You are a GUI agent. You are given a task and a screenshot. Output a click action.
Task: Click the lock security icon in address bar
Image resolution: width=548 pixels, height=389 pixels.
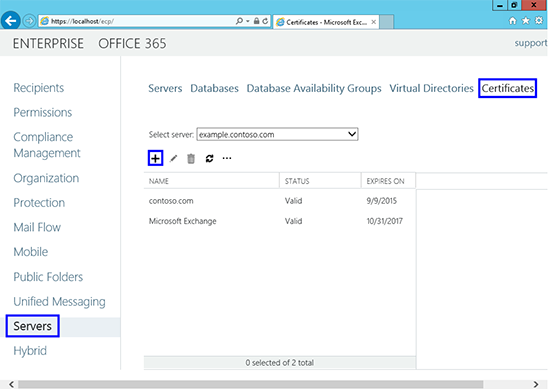[x=257, y=21]
